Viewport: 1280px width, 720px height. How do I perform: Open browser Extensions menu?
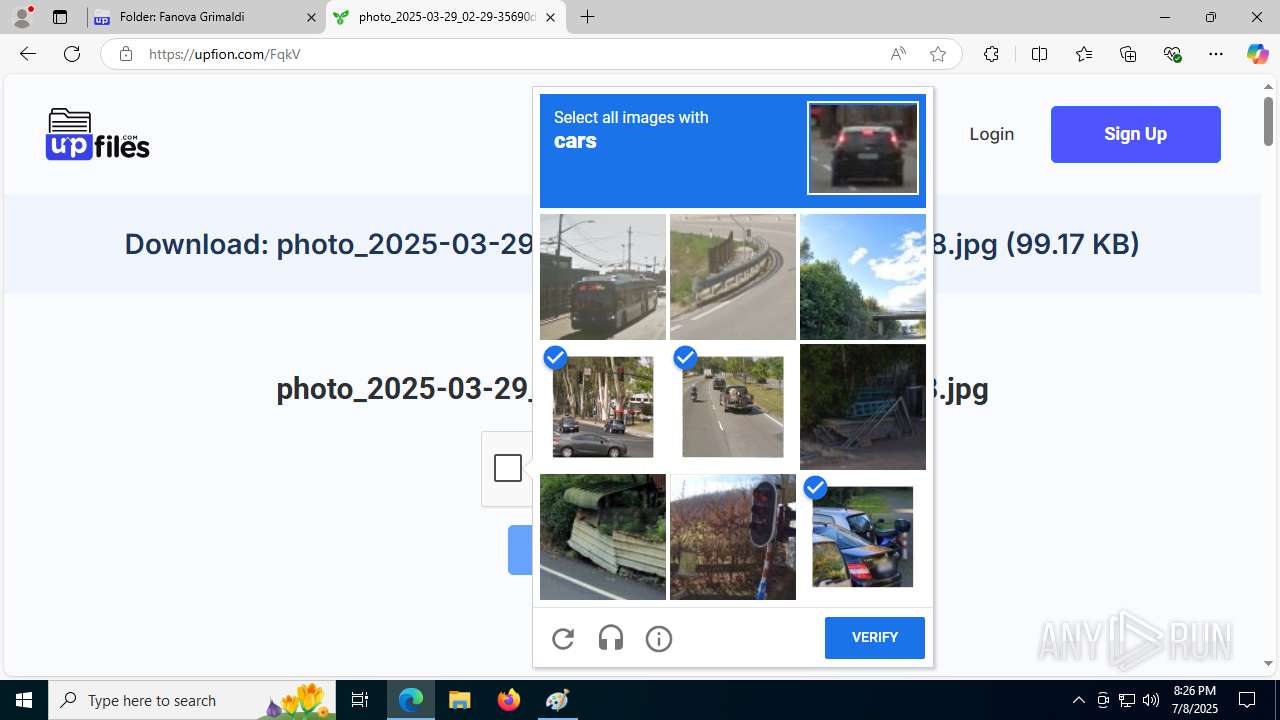991,54
